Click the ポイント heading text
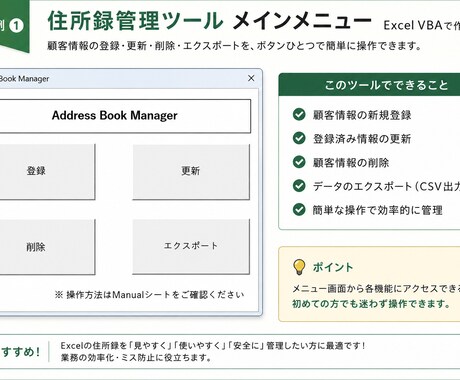 tap(333, 267)
